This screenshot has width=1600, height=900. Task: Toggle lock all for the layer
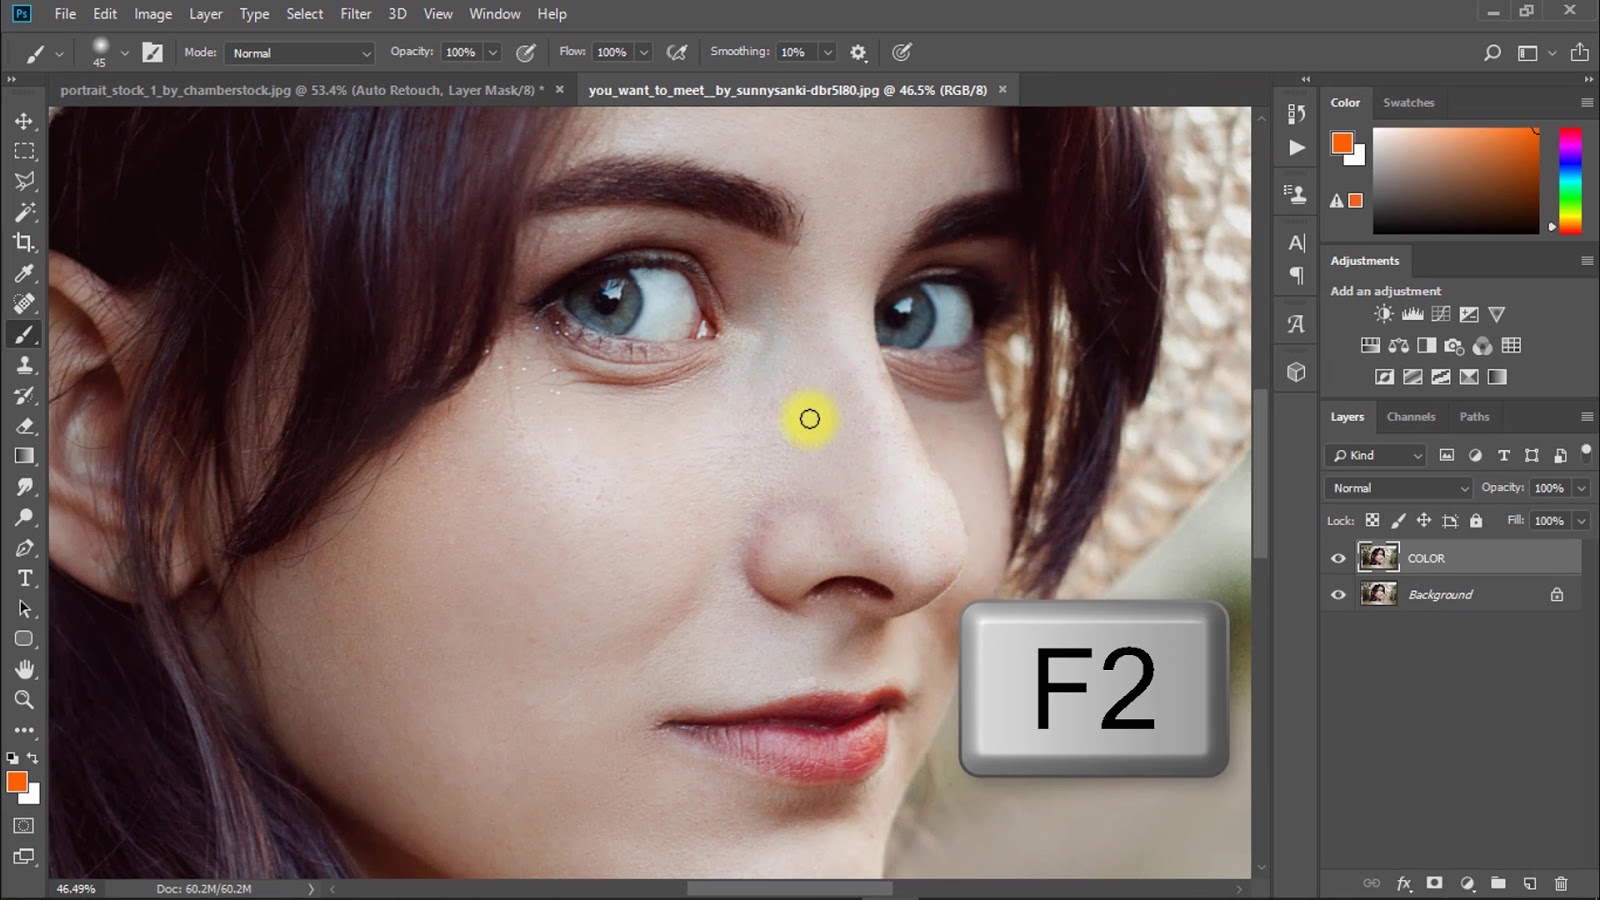(1476, 520)
